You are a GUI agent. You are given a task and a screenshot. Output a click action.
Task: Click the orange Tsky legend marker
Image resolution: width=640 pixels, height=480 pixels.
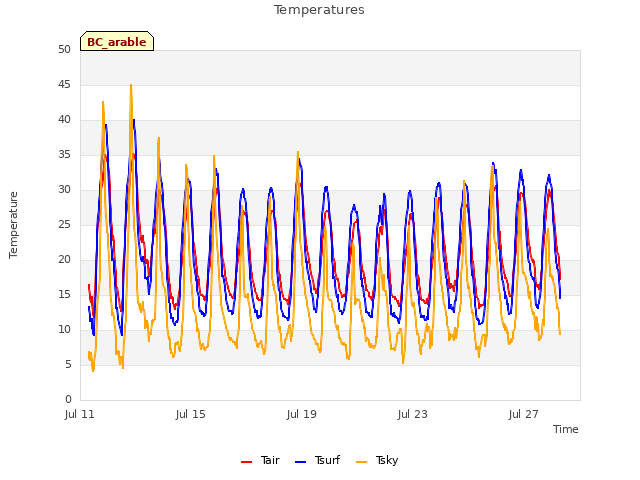coord(361,462)
